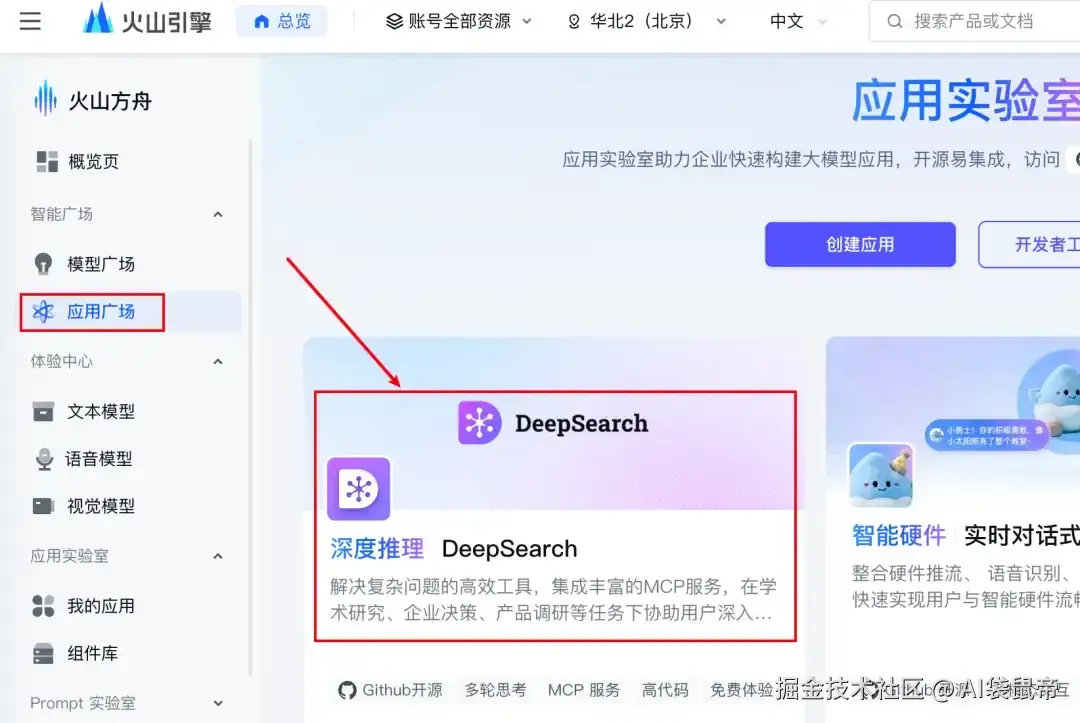Click the 高代码 tag
The width and height of the screenshot is (1080, 723).
pos(665,690)
